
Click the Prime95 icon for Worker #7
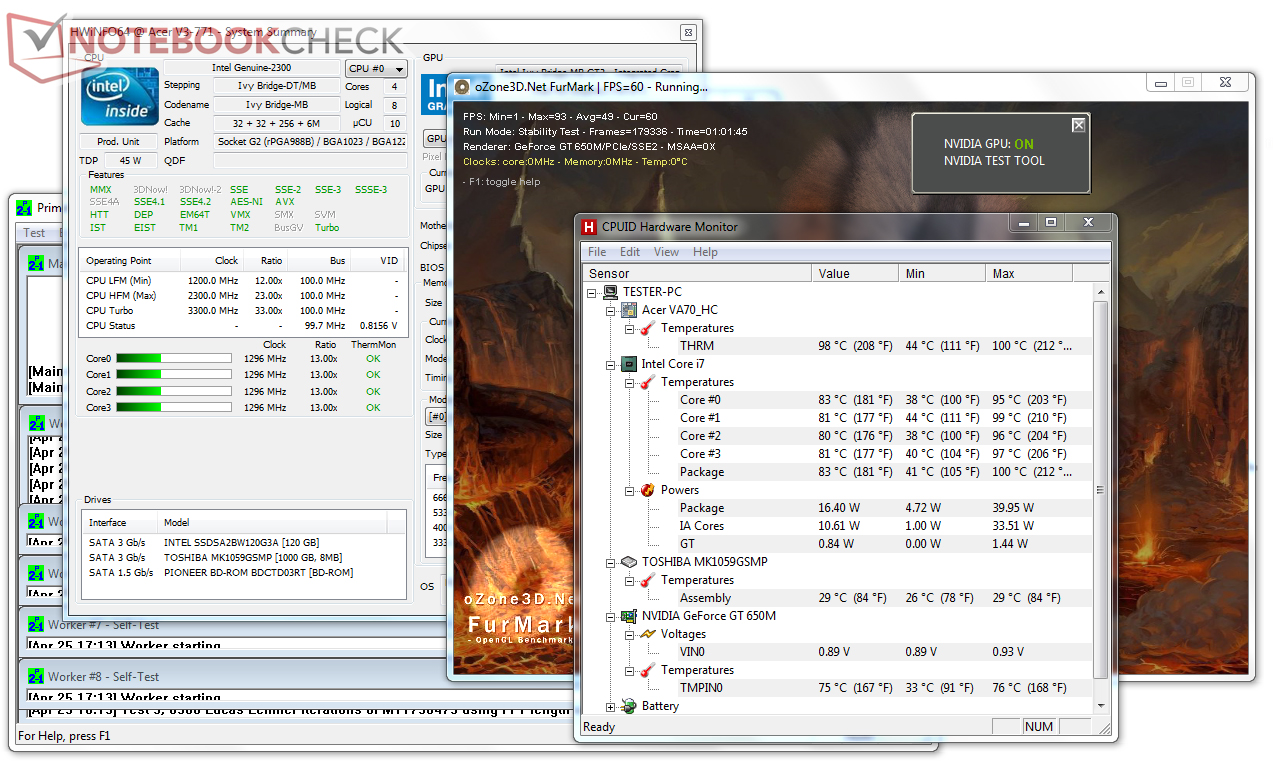tap(35, 625)
